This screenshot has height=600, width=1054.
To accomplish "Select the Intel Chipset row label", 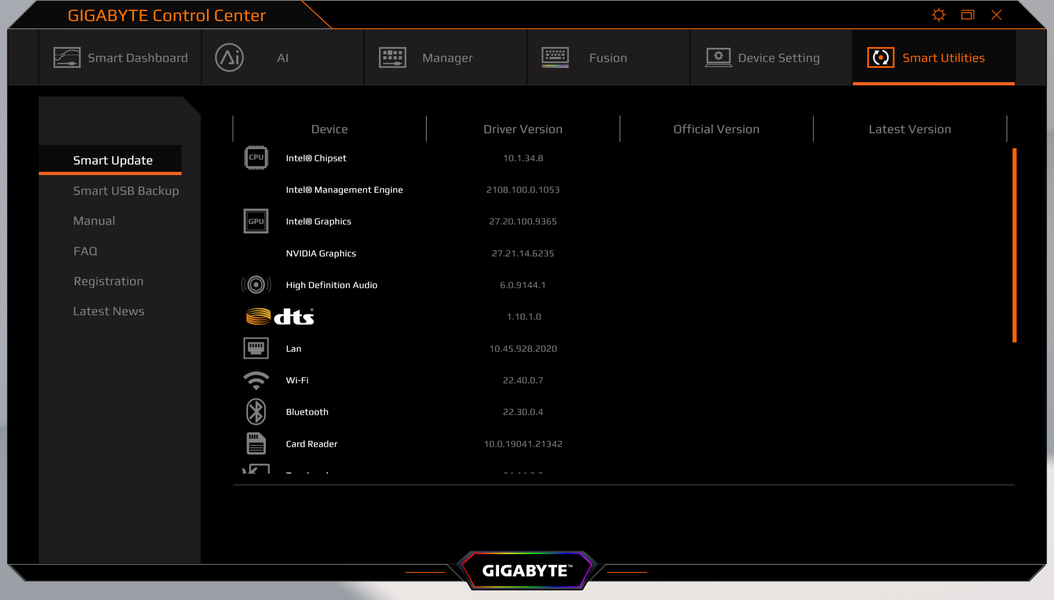I will (x=316, y=159).
